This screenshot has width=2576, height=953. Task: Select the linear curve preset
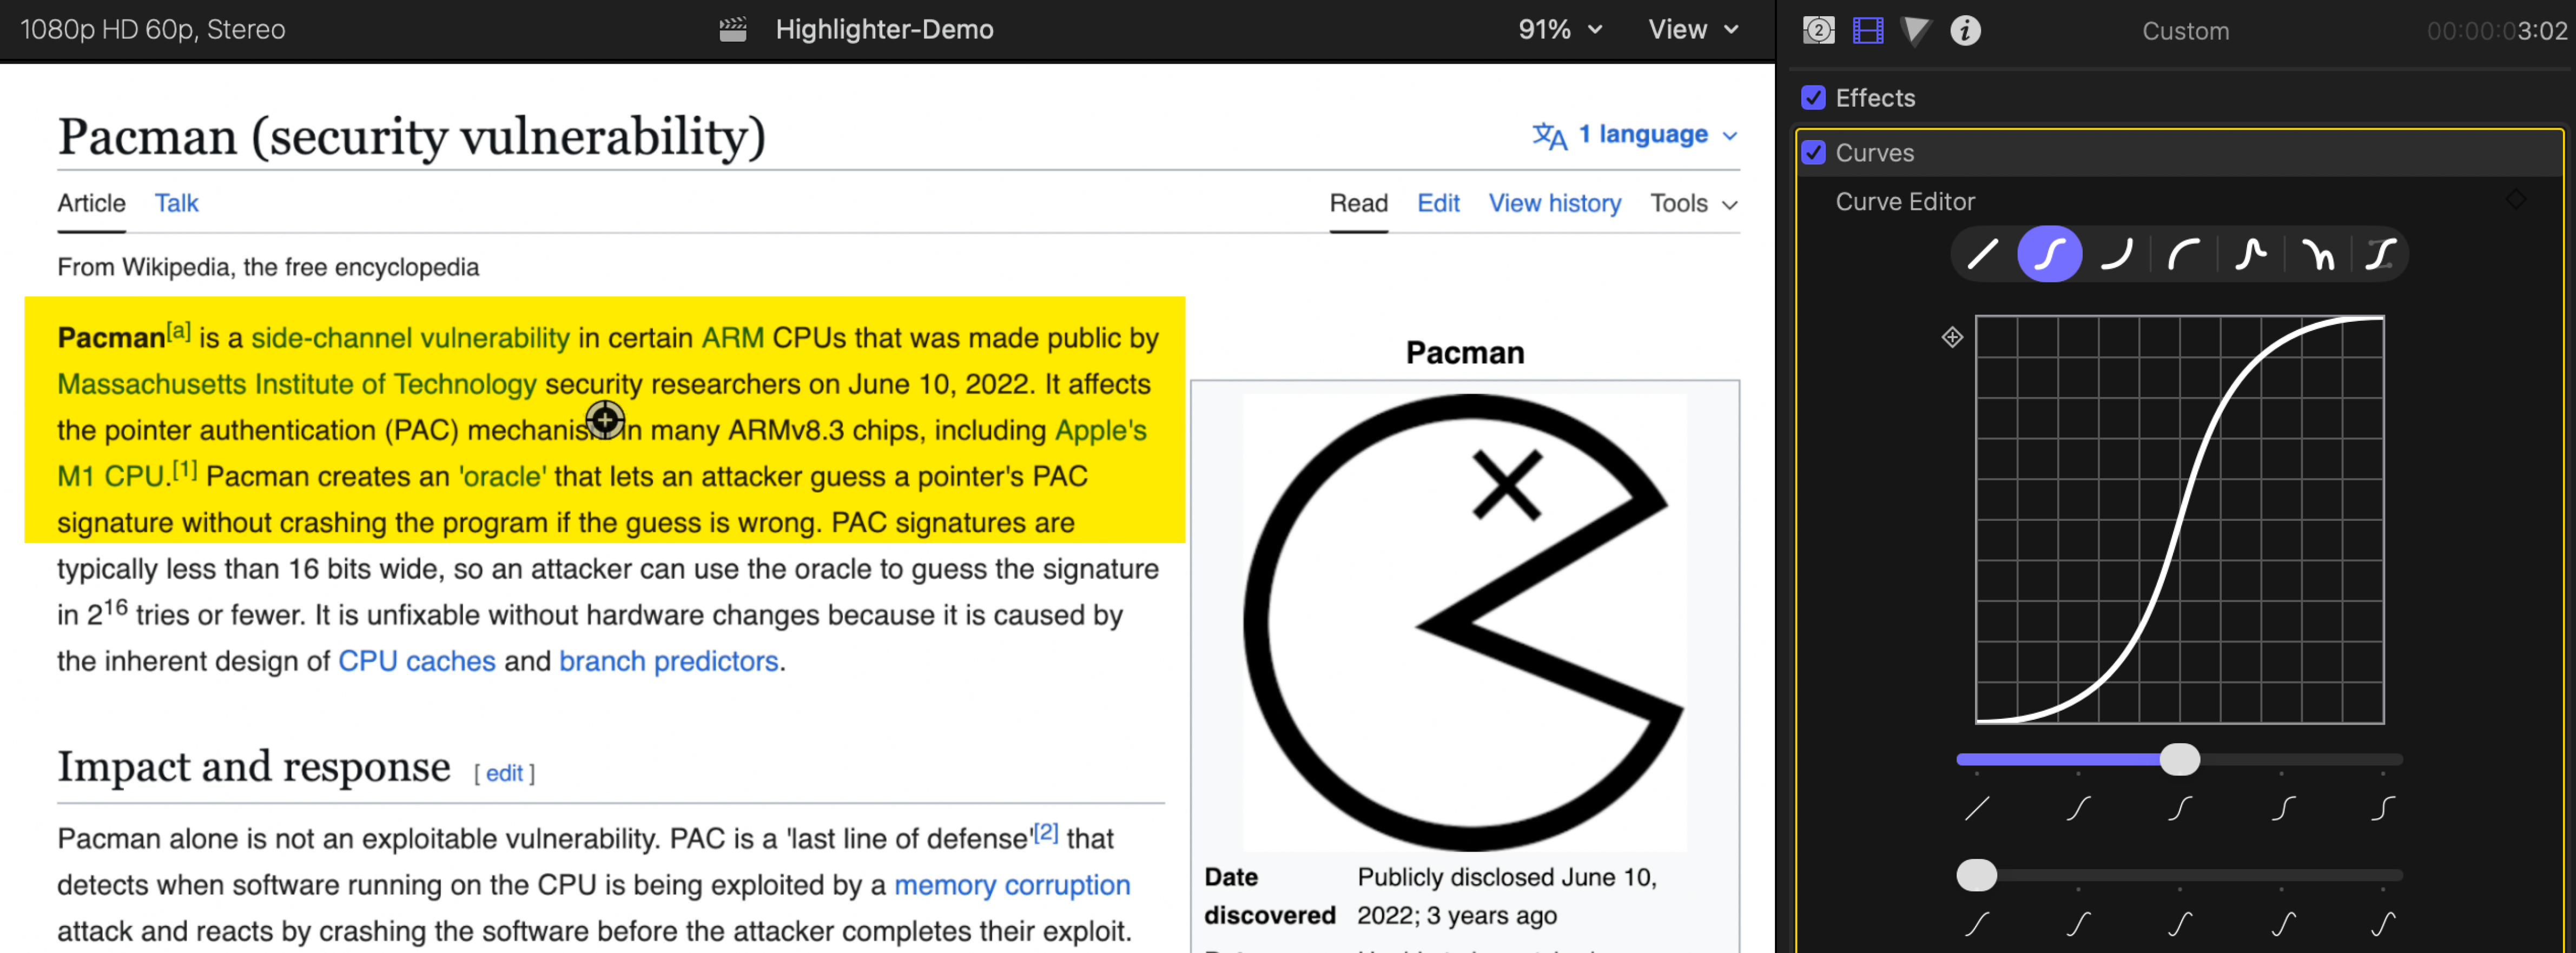pos(1982,254)
